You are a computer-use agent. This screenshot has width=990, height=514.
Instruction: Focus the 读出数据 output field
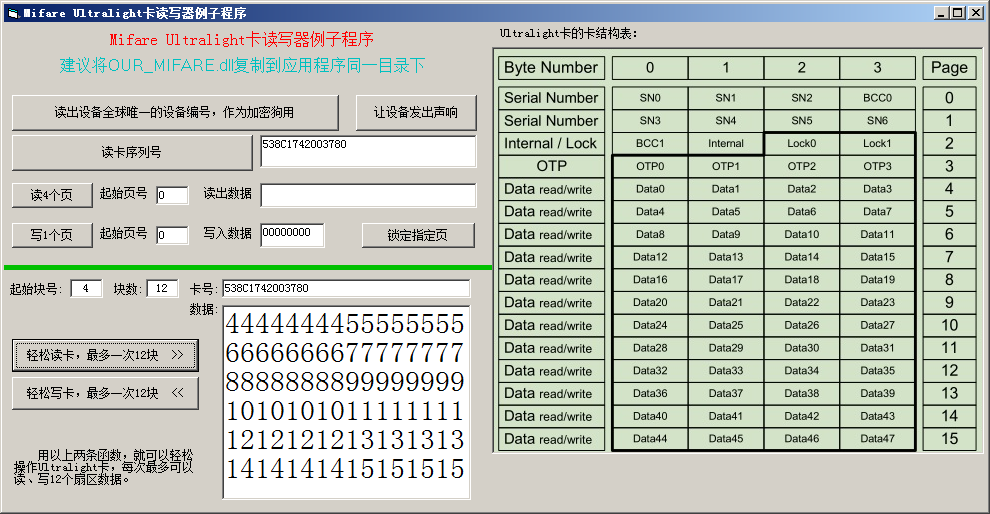(368, 195)
